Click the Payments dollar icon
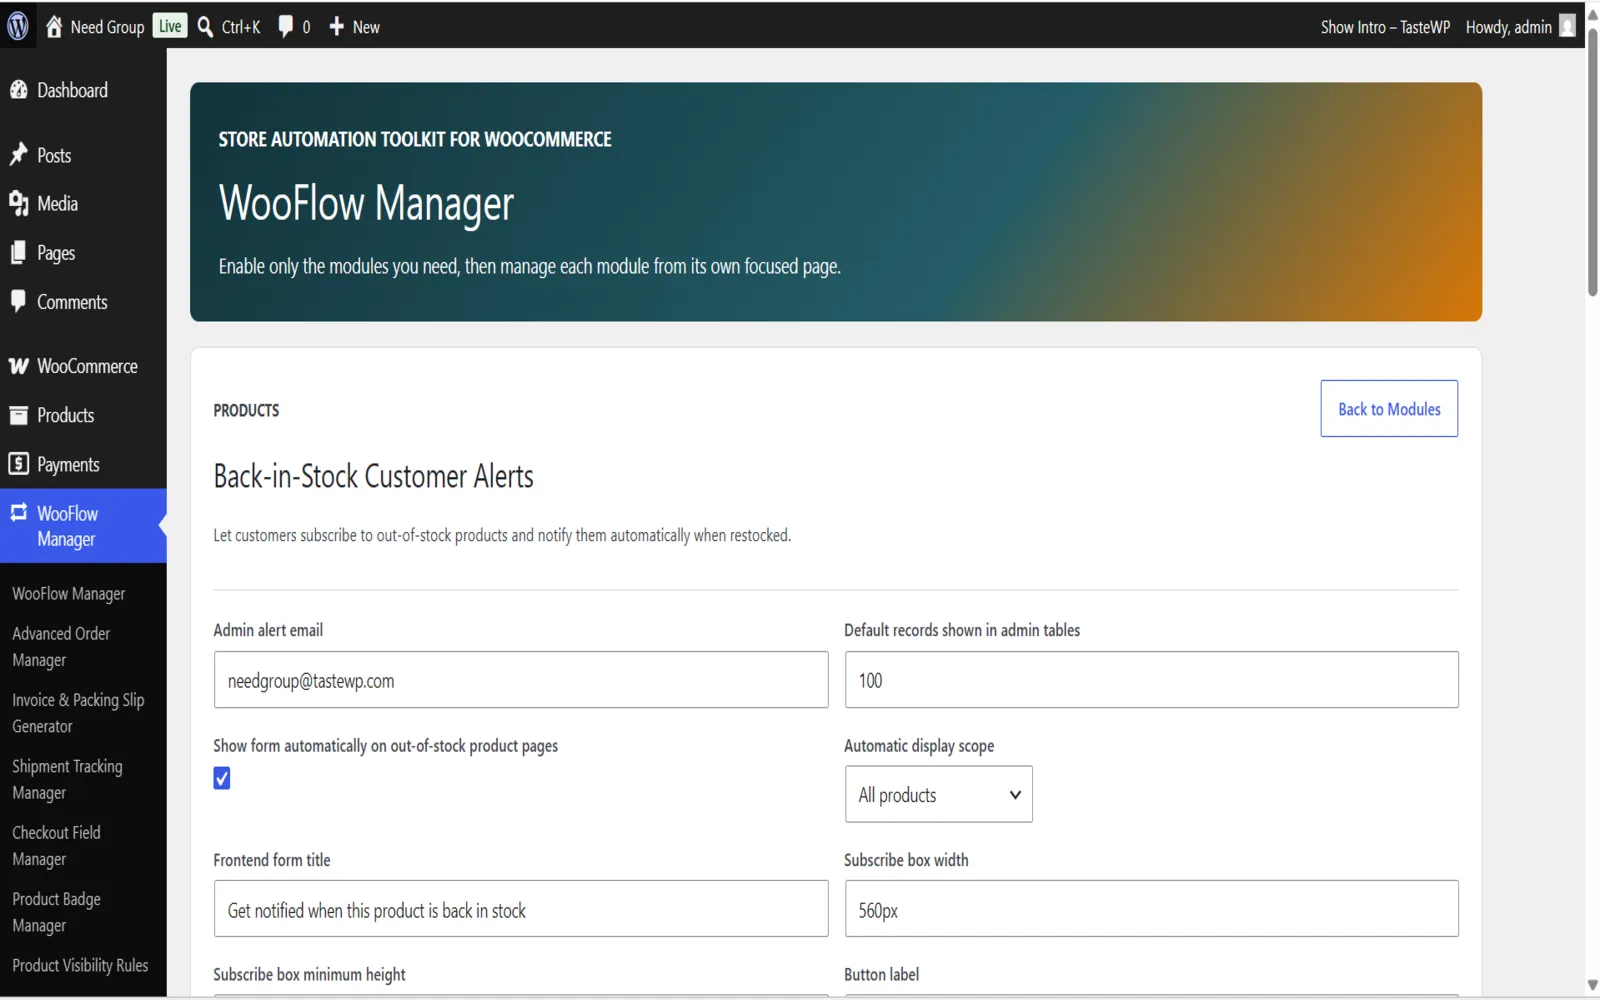 coord(19,464)
